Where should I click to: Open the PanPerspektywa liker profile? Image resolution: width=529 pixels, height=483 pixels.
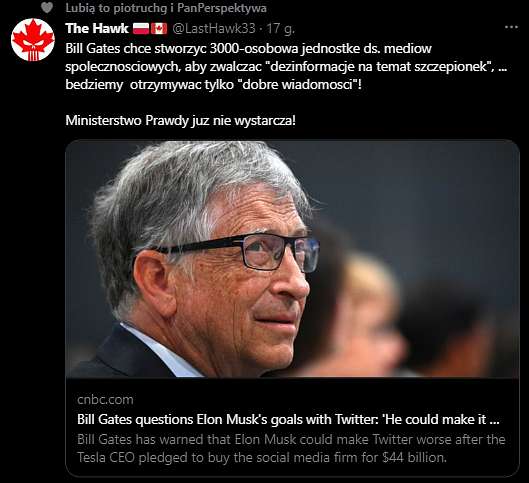pyautogui.click(x=222, y=8)
